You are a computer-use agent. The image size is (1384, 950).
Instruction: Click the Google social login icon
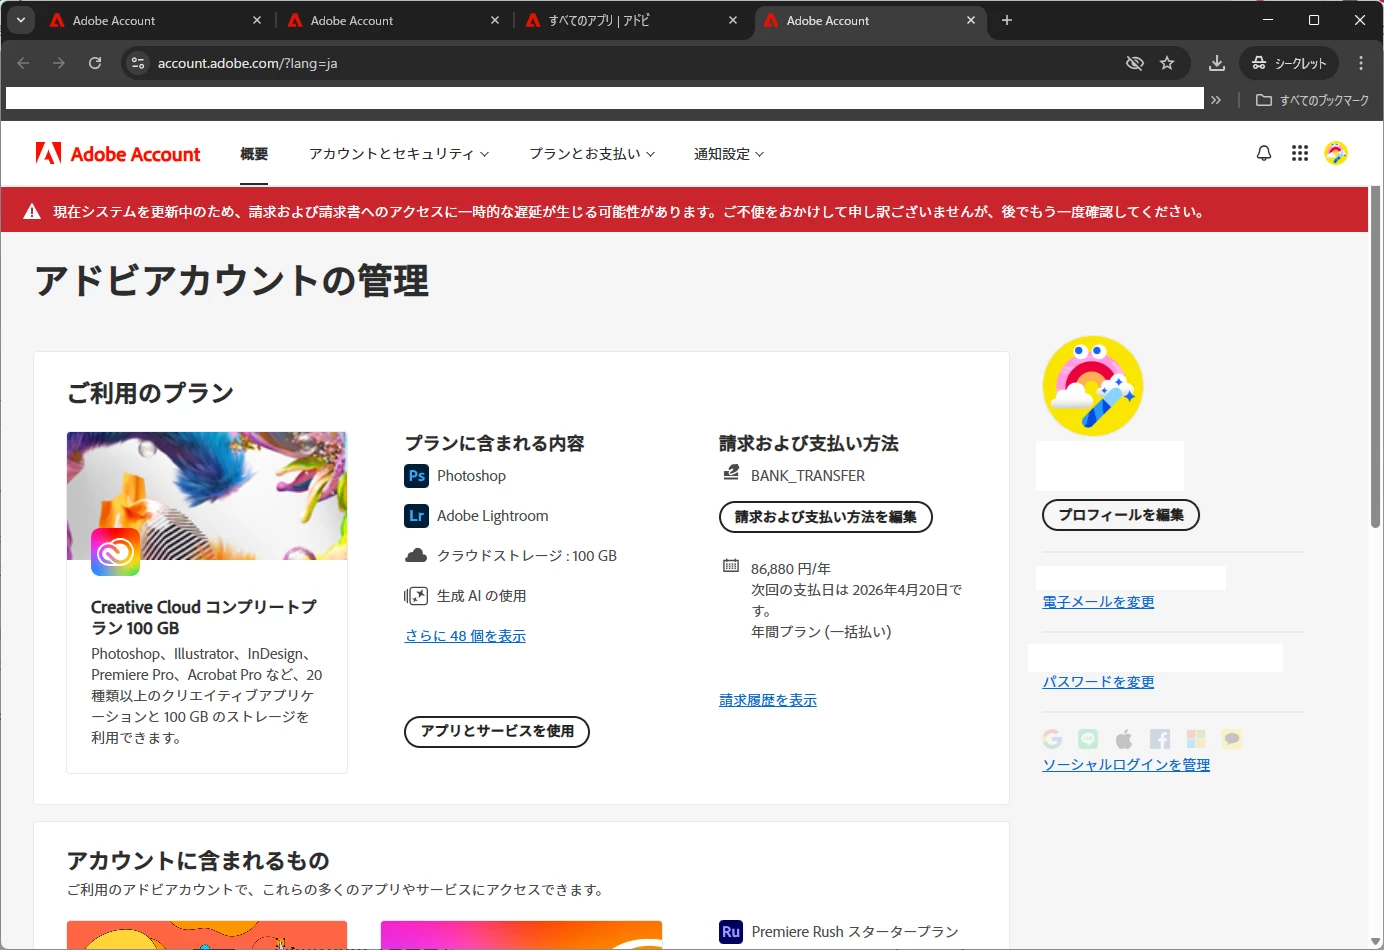tap(1052, 739)
